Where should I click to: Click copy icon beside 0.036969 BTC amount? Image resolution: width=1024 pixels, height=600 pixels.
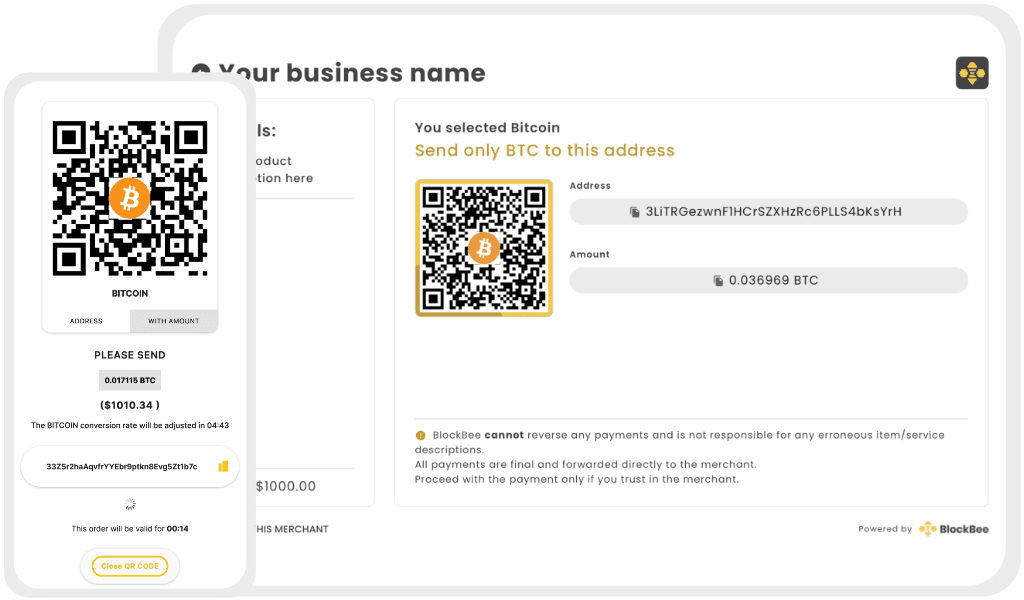click(718, 281)
